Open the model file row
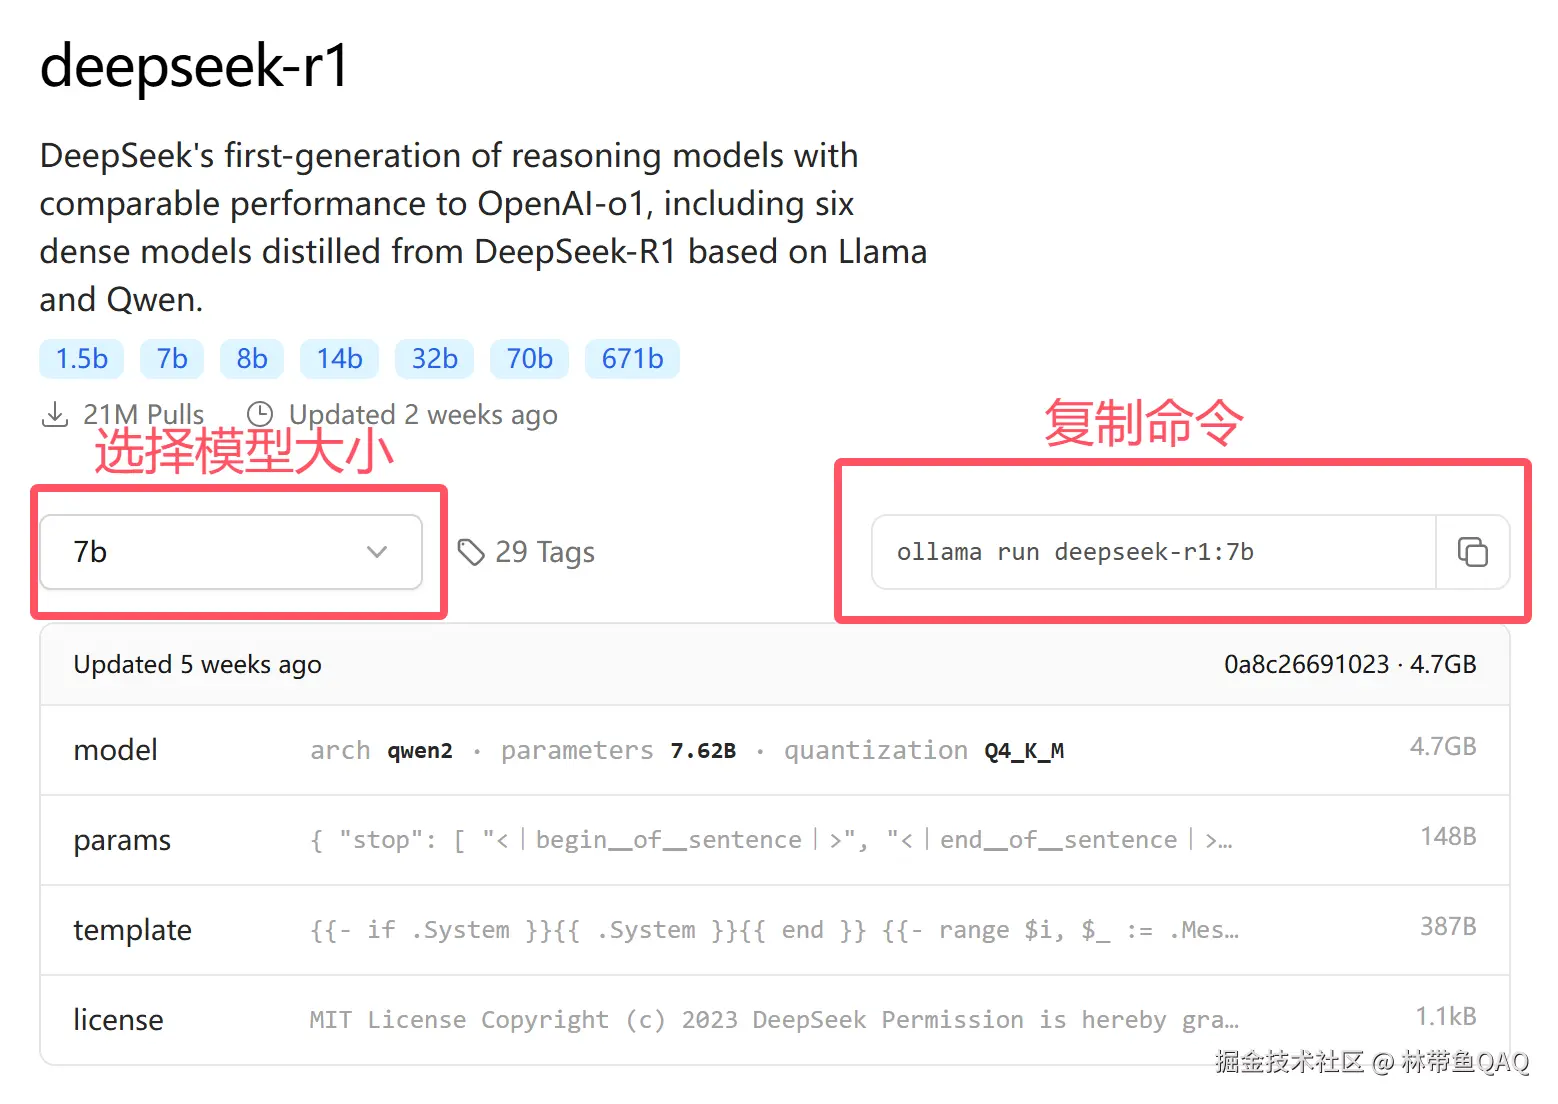1558x1104 pixels. [775, 750]
